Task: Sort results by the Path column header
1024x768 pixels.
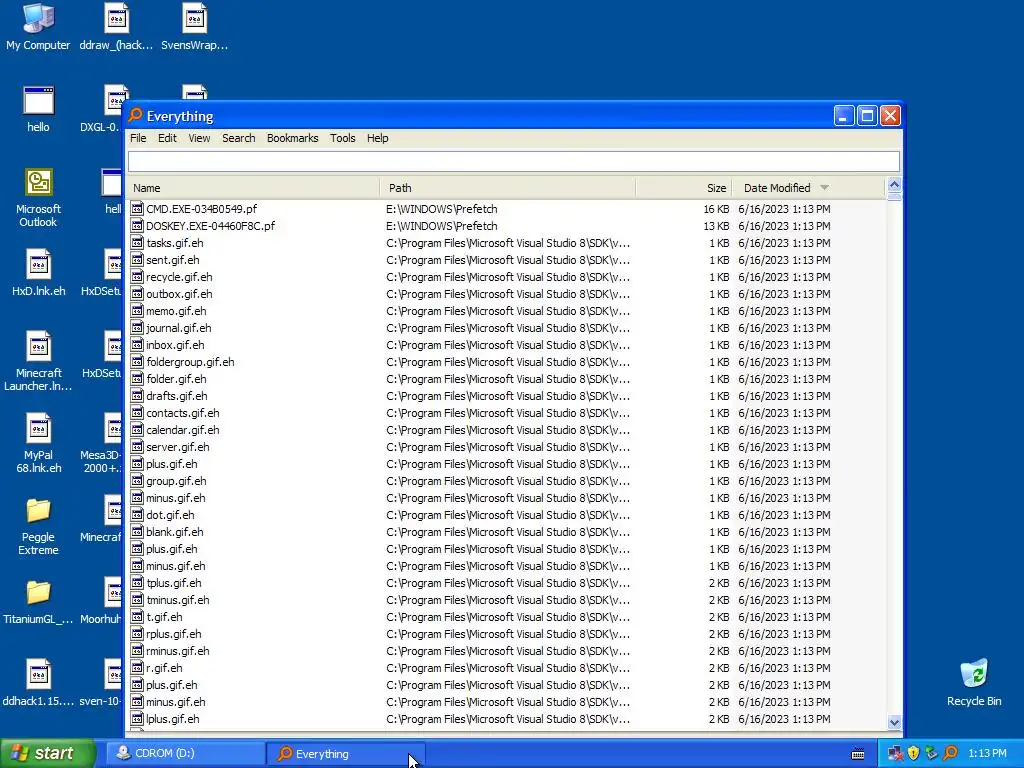Action: [507, 187]
